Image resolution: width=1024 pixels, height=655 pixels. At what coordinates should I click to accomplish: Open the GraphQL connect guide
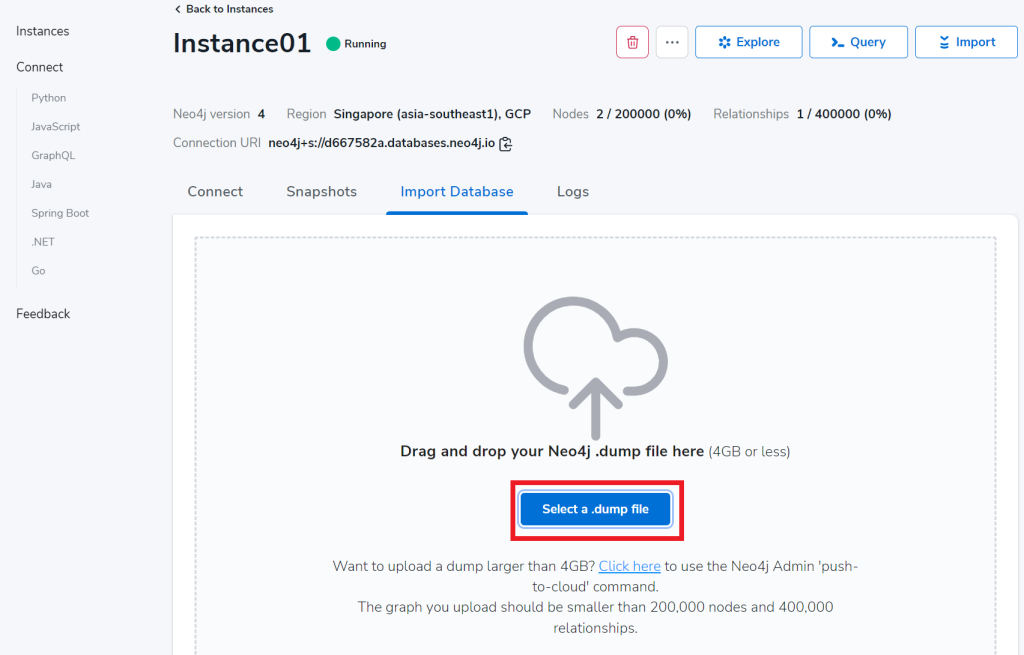53,156
